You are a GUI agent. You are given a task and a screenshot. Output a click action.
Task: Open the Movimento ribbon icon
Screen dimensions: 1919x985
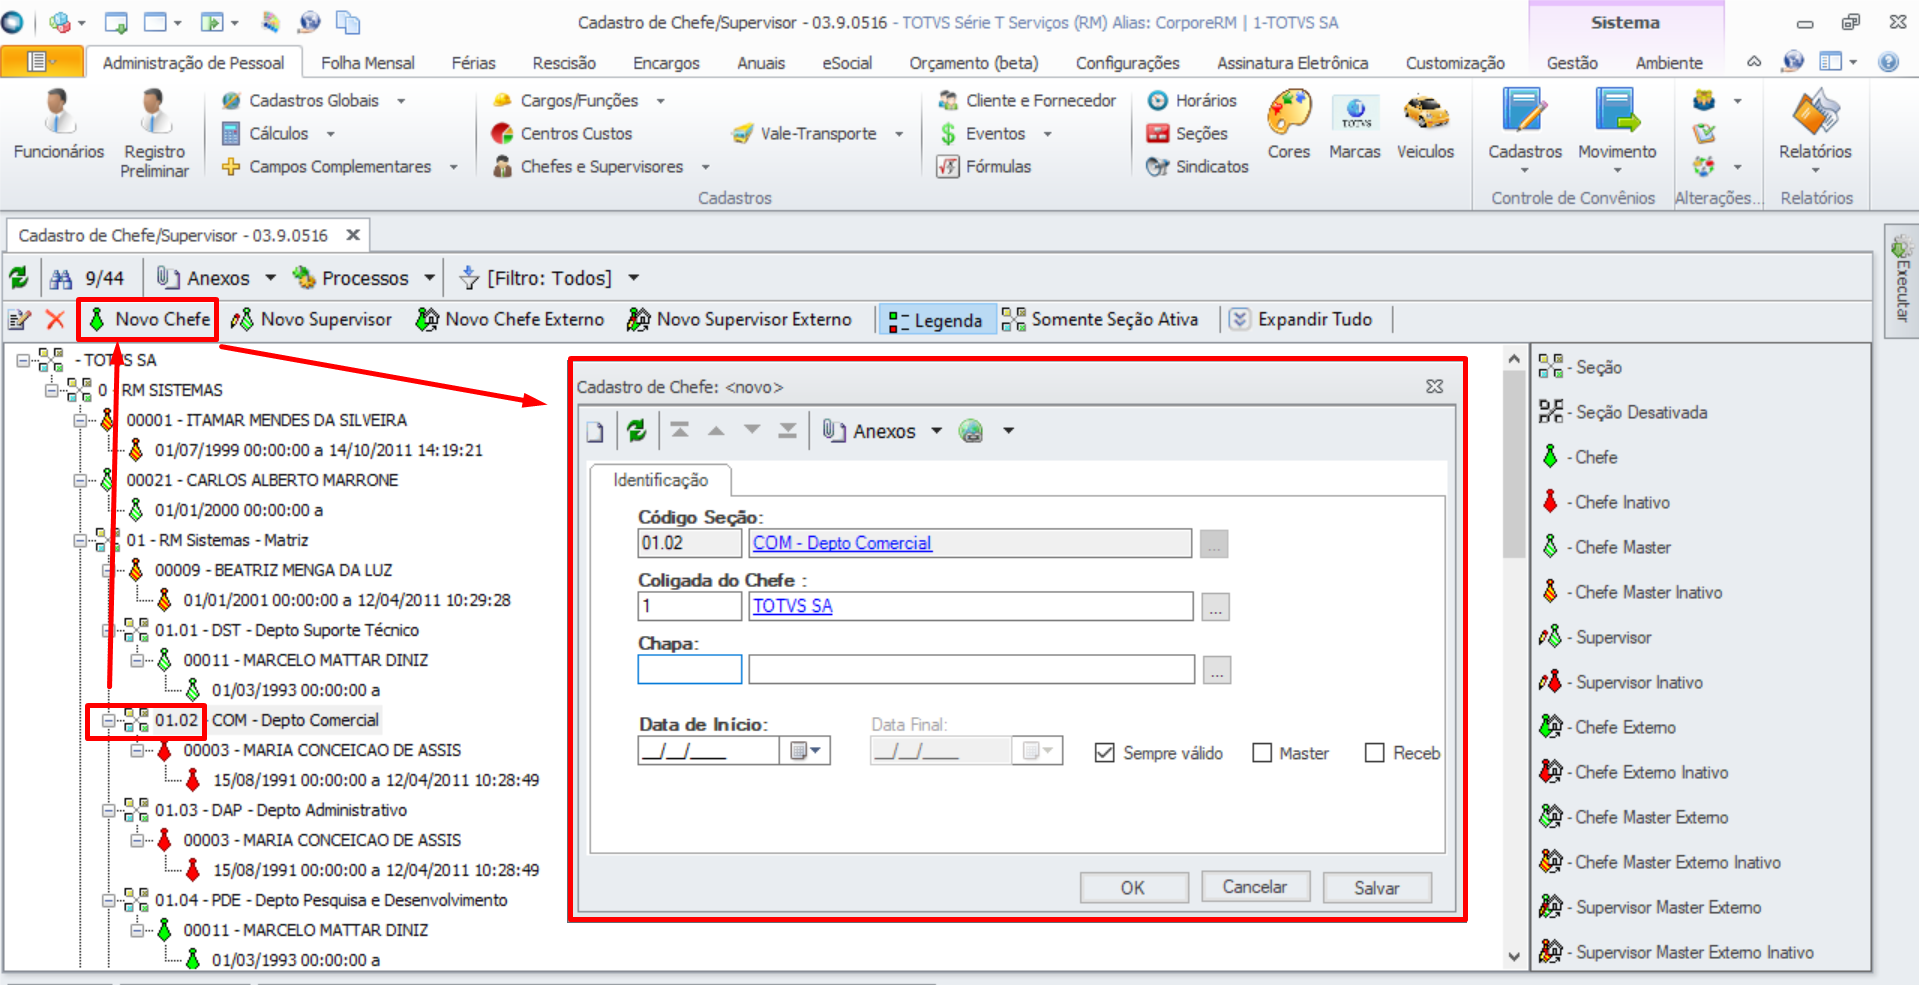click(x=1617, y=130)
